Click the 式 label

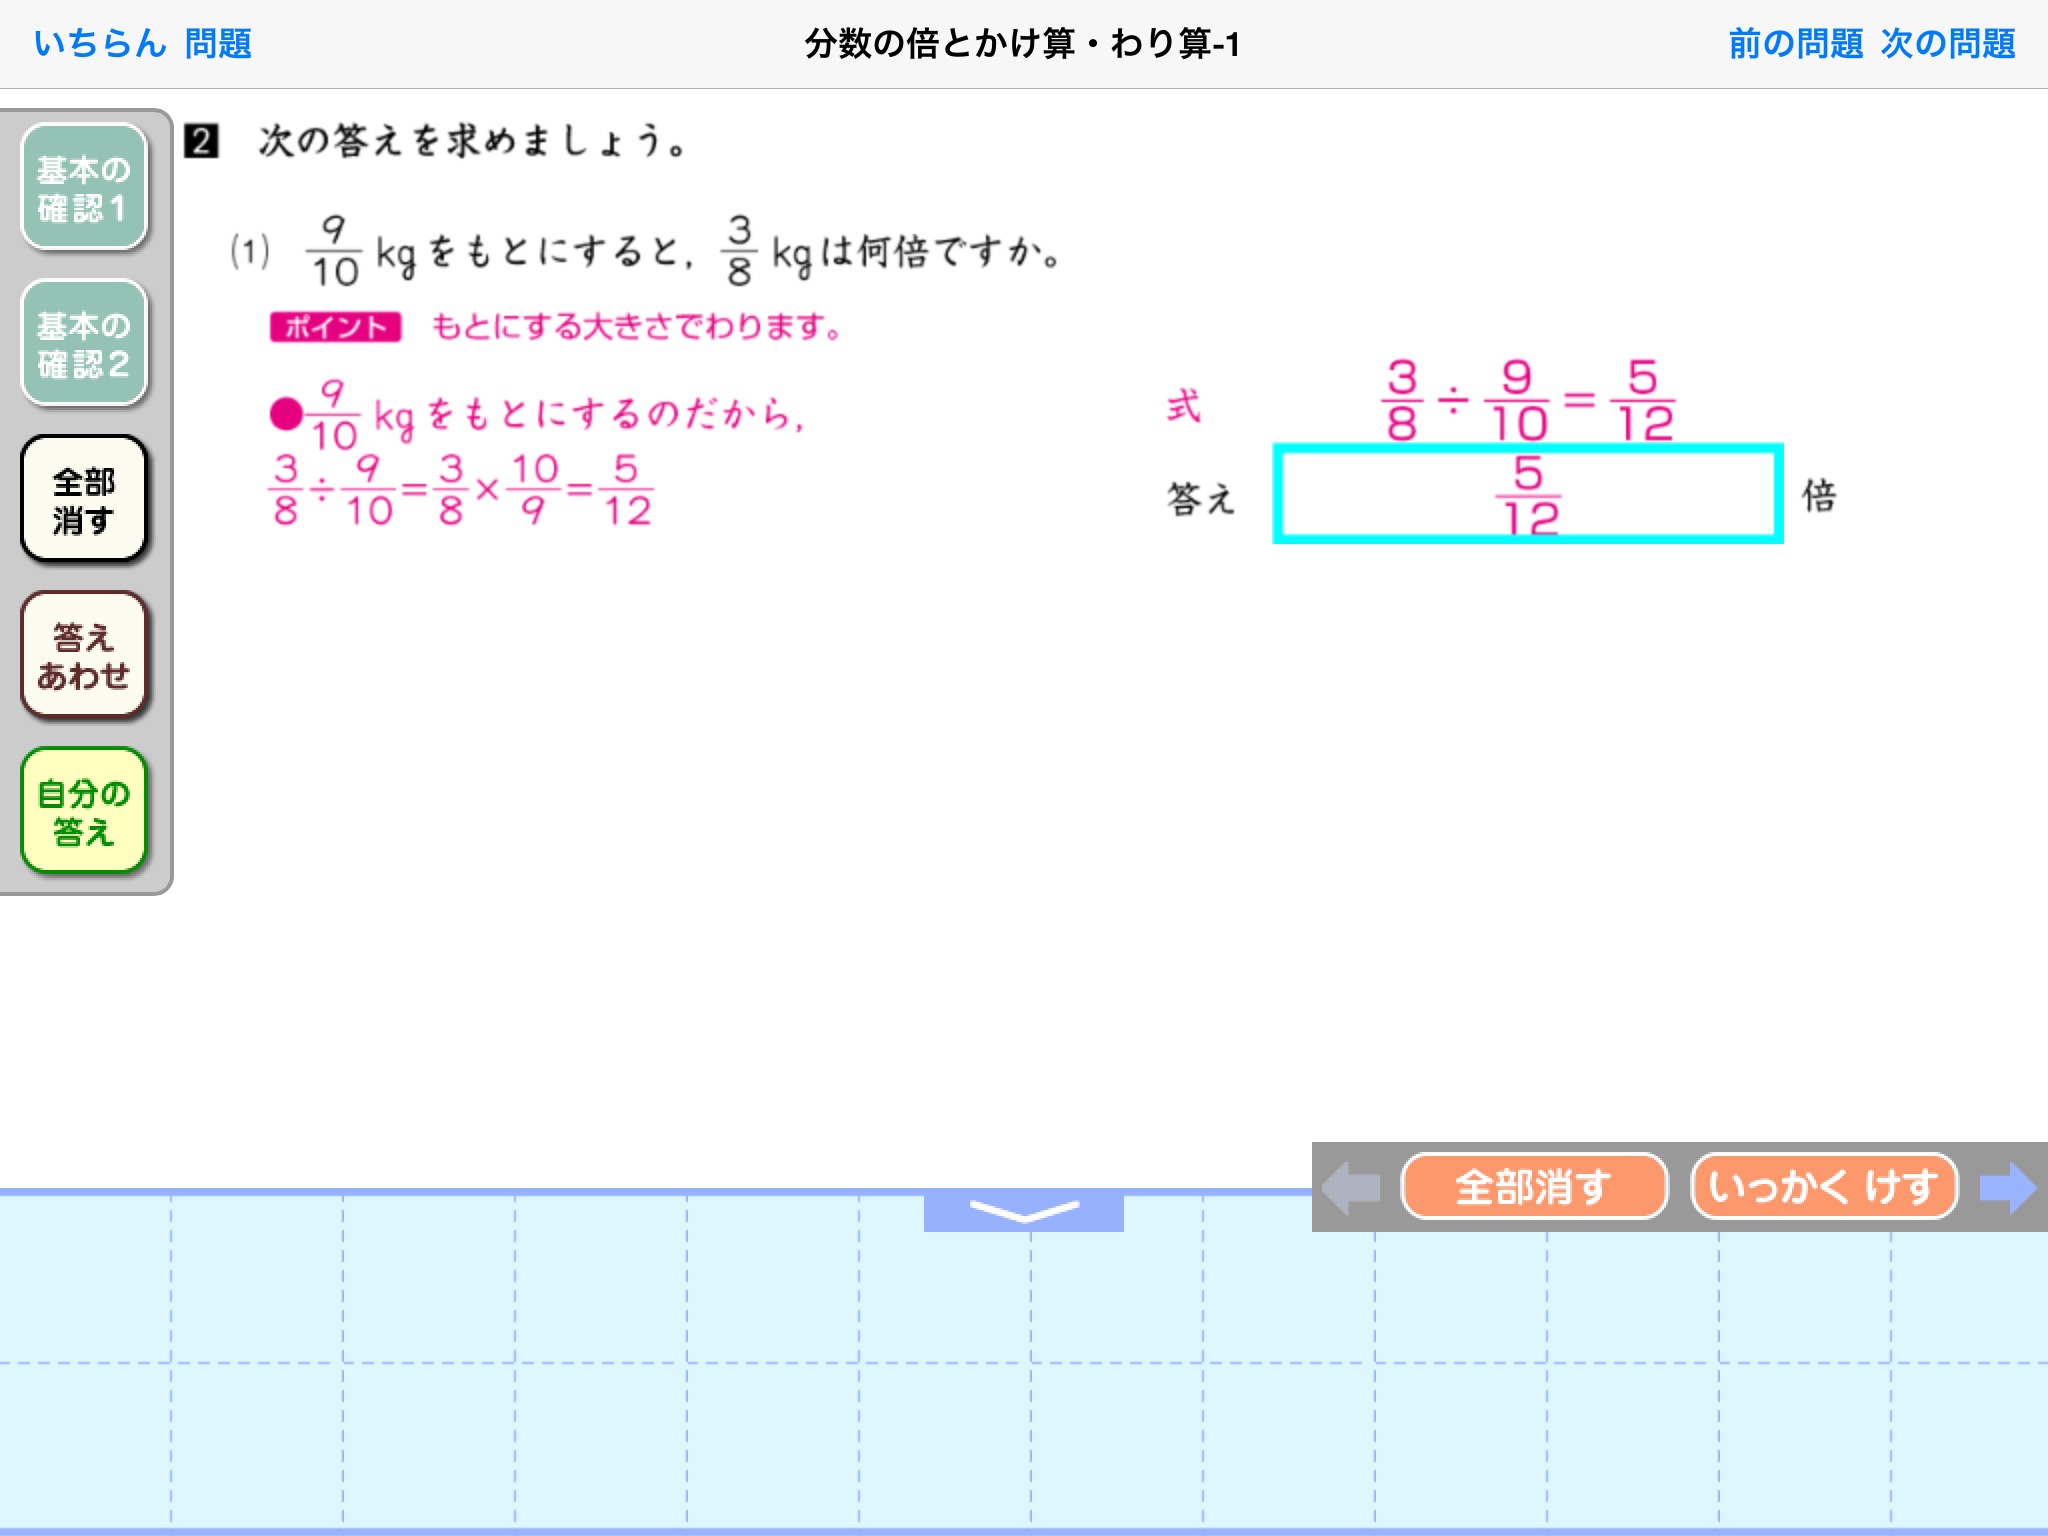[x=1184, y=406]
